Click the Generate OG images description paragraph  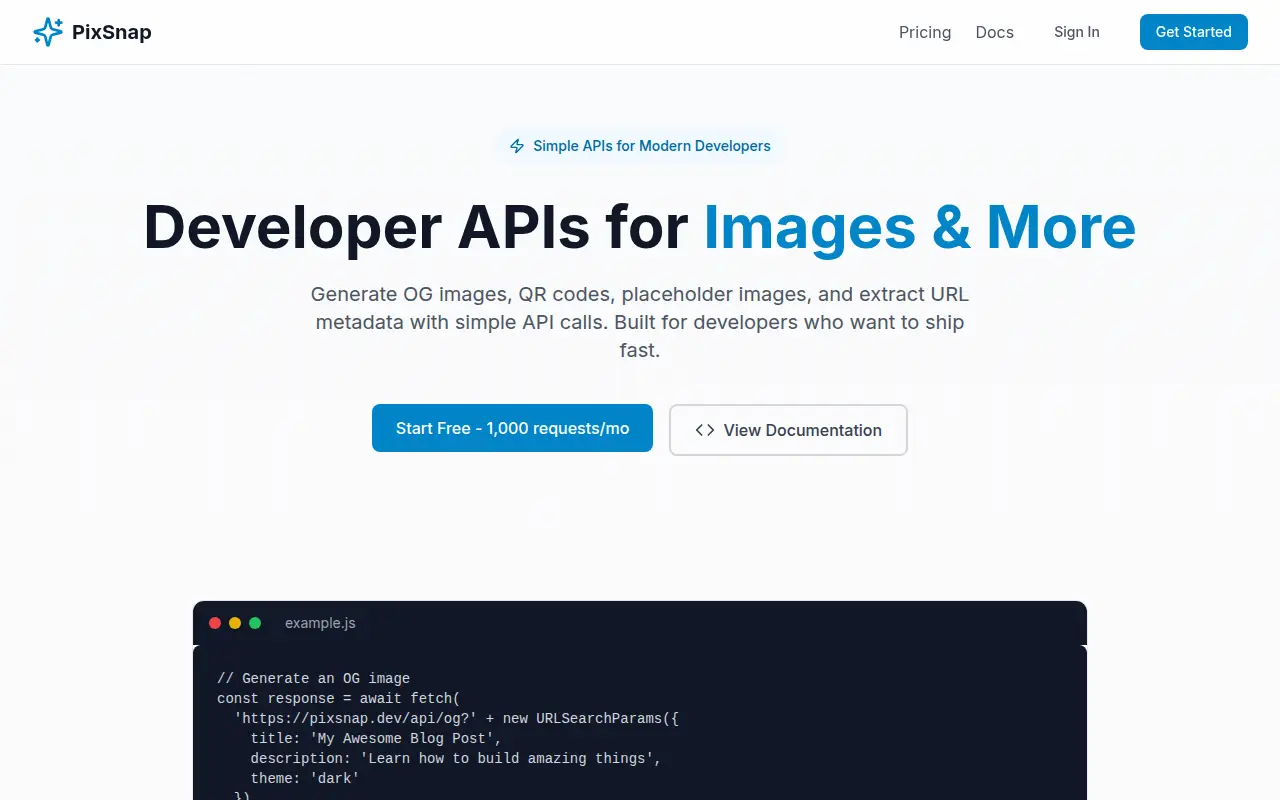coord(640,322)
